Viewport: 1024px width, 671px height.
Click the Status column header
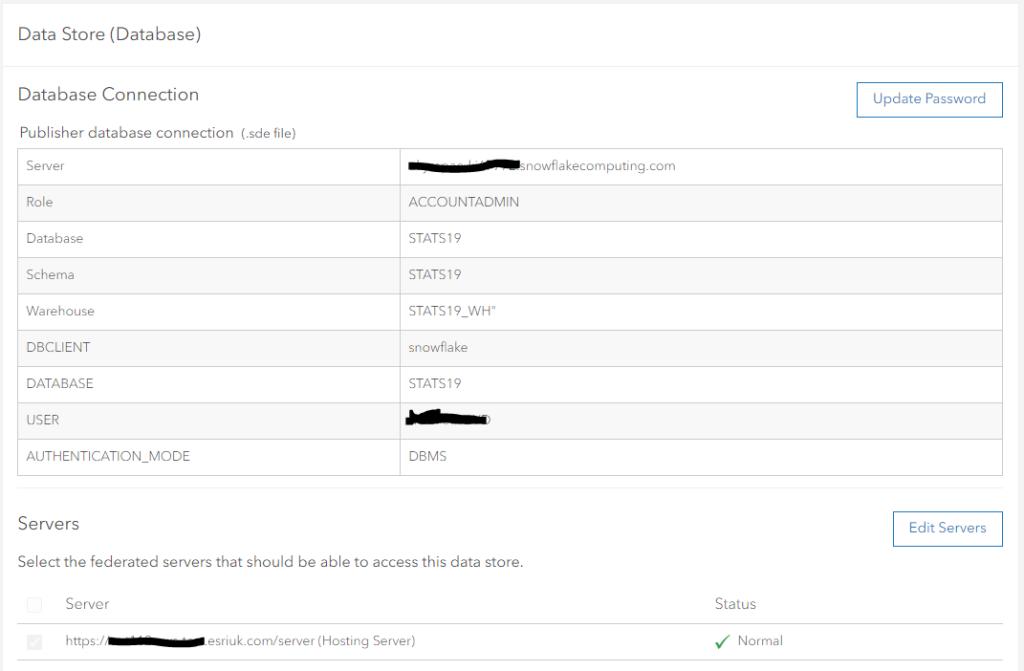(735, 604)
